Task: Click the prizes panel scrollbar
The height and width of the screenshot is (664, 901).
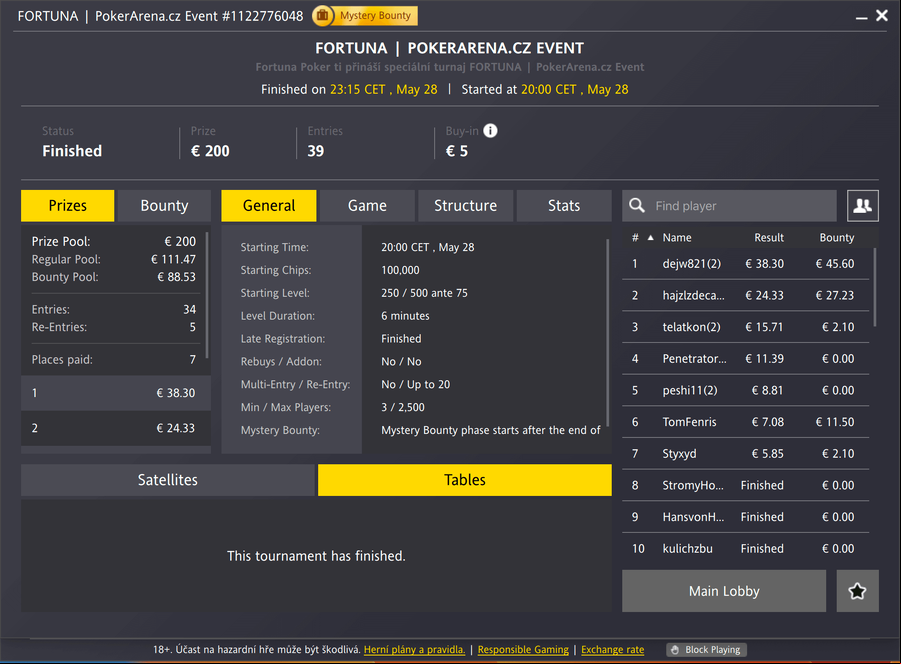Action: click(207, 295)
